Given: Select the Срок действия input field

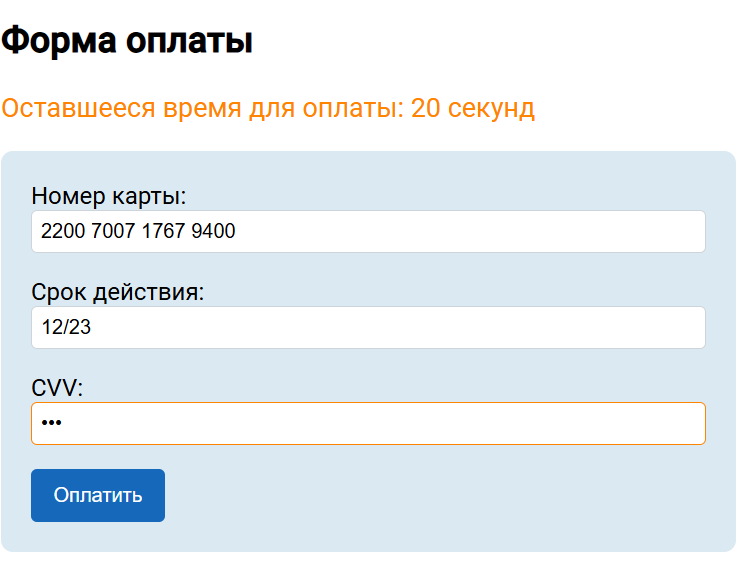Looking at the screenshot, I should 368,327.
